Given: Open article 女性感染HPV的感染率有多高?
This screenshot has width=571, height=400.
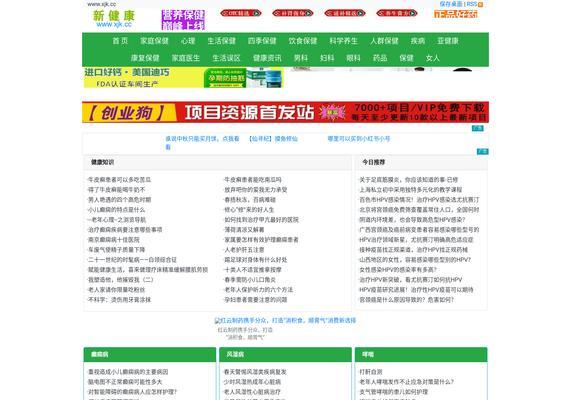Looking at the screenshot, I should pyautogui.click(x=398, y=270).
